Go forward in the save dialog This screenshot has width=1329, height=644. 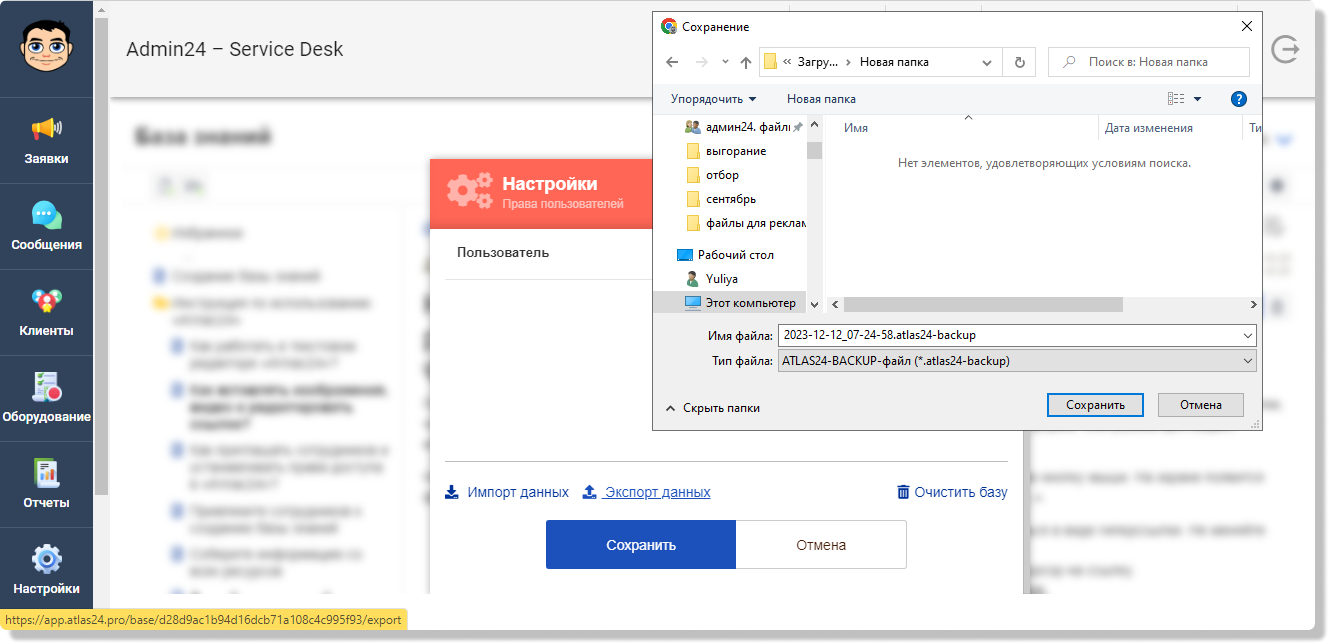pos(701,62)
